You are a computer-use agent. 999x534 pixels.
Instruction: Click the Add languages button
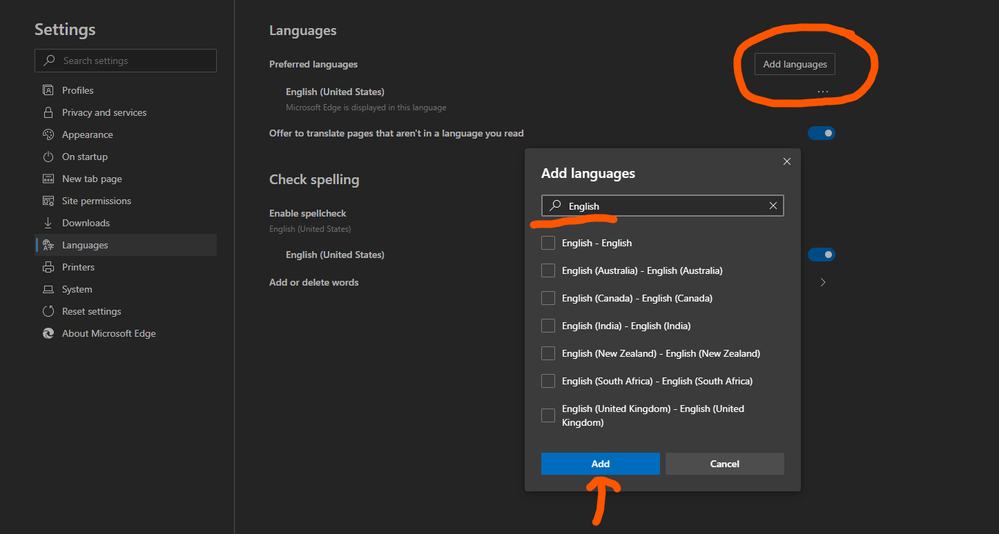coord(794,64)
